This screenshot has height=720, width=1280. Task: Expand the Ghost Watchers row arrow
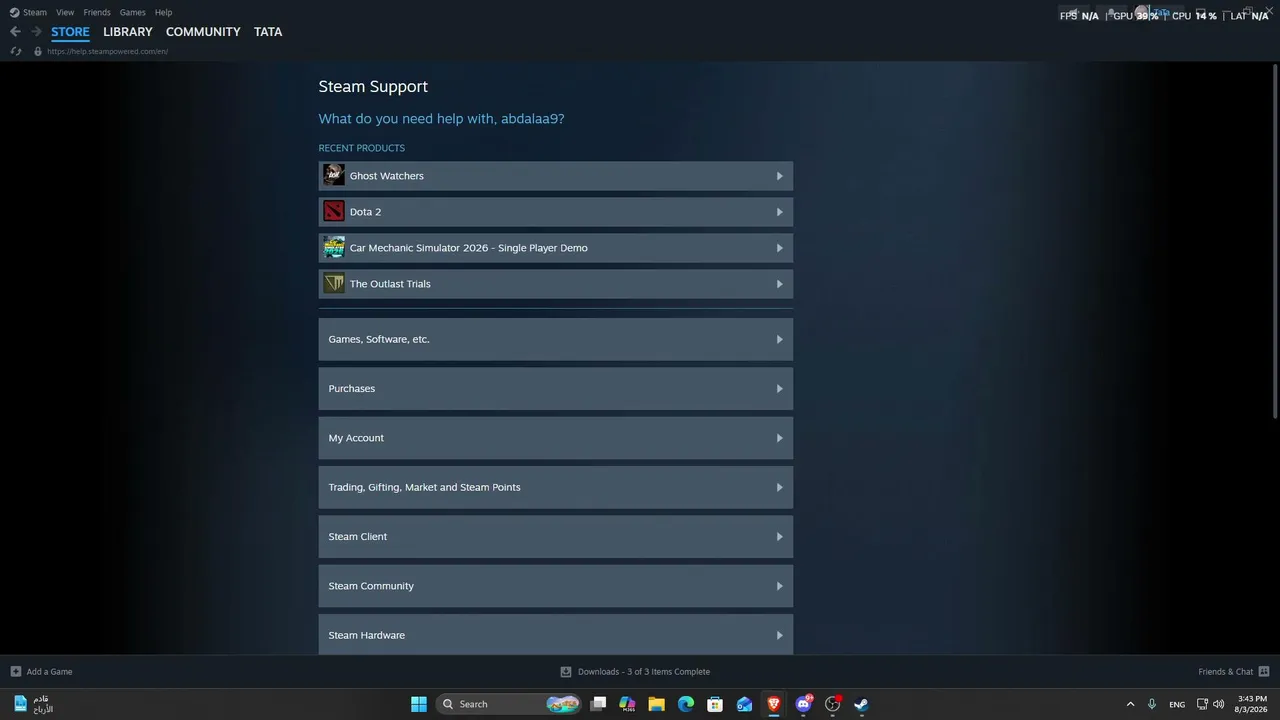(x=780, y=176)
